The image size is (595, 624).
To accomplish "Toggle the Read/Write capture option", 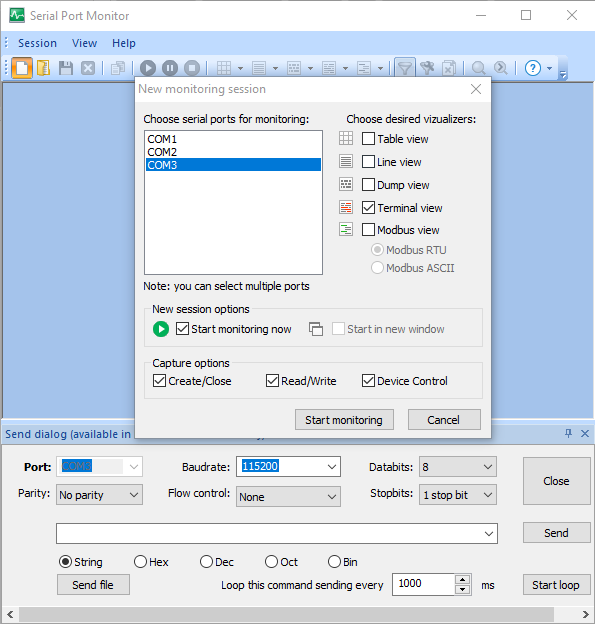I will (x=272, y=381).
